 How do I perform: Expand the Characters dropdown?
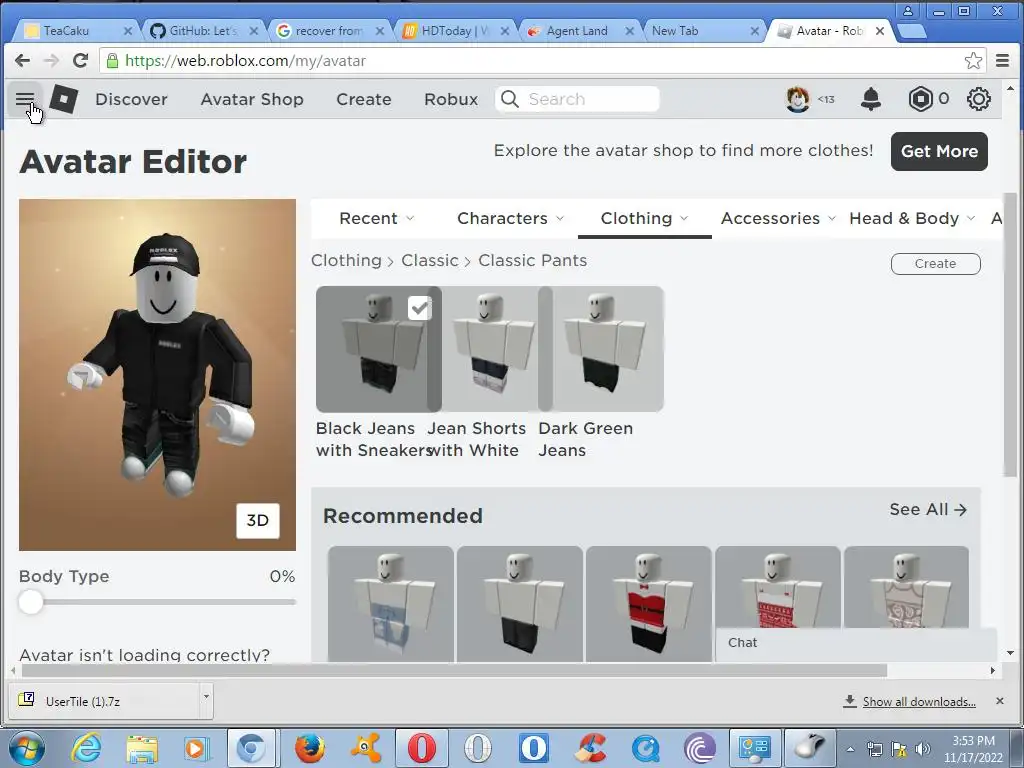(511, 218)
